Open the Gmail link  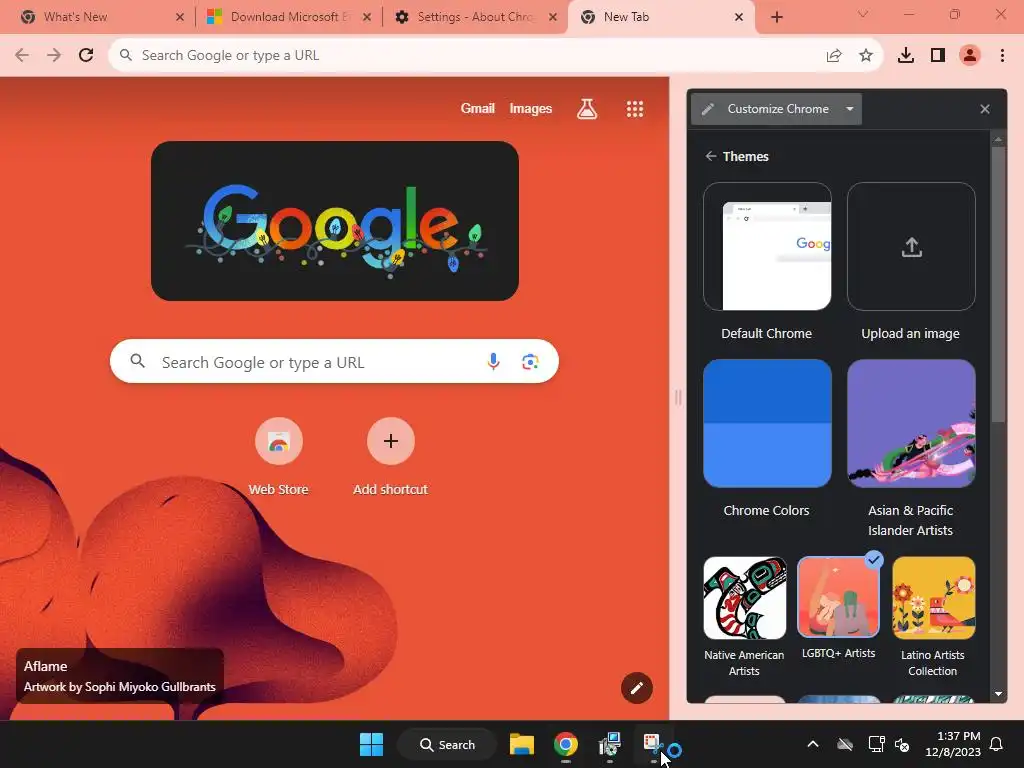(477, 108)
